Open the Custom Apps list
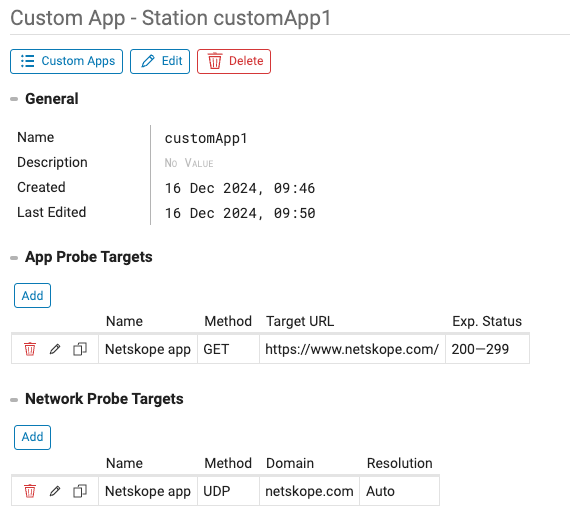The image size is (570, 525). (67, 61)
